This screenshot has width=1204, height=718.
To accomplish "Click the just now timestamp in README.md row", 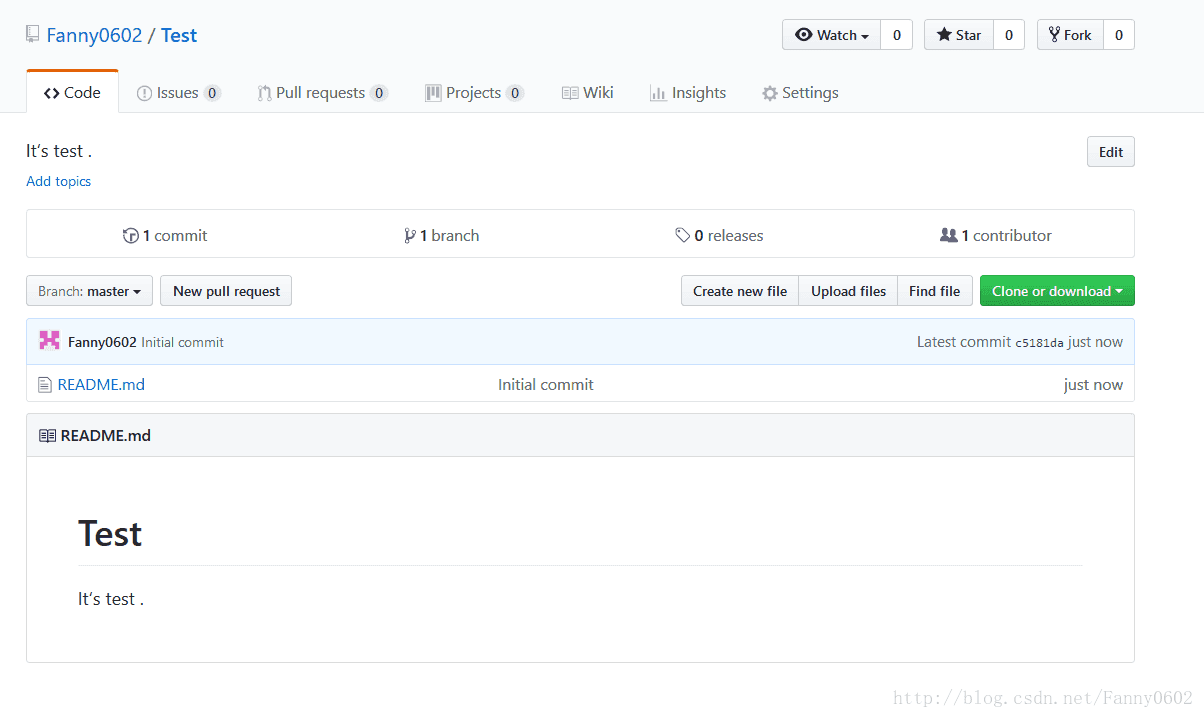I will [1093, 385].
